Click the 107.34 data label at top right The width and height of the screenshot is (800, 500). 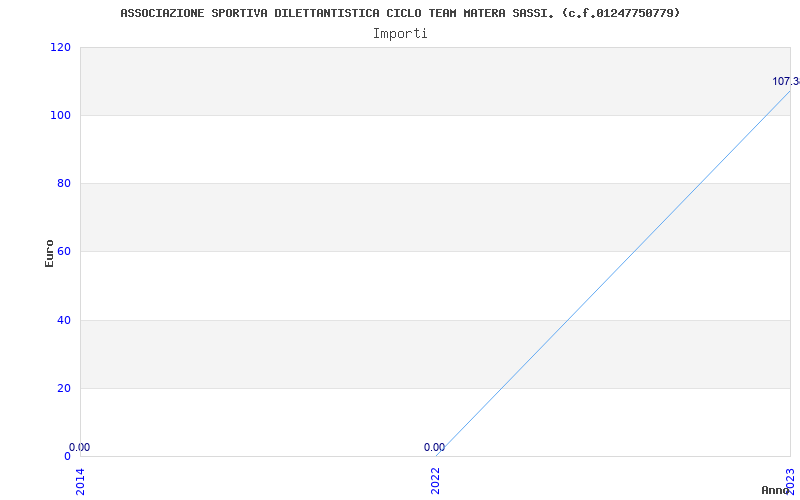[x=786, y=82]
